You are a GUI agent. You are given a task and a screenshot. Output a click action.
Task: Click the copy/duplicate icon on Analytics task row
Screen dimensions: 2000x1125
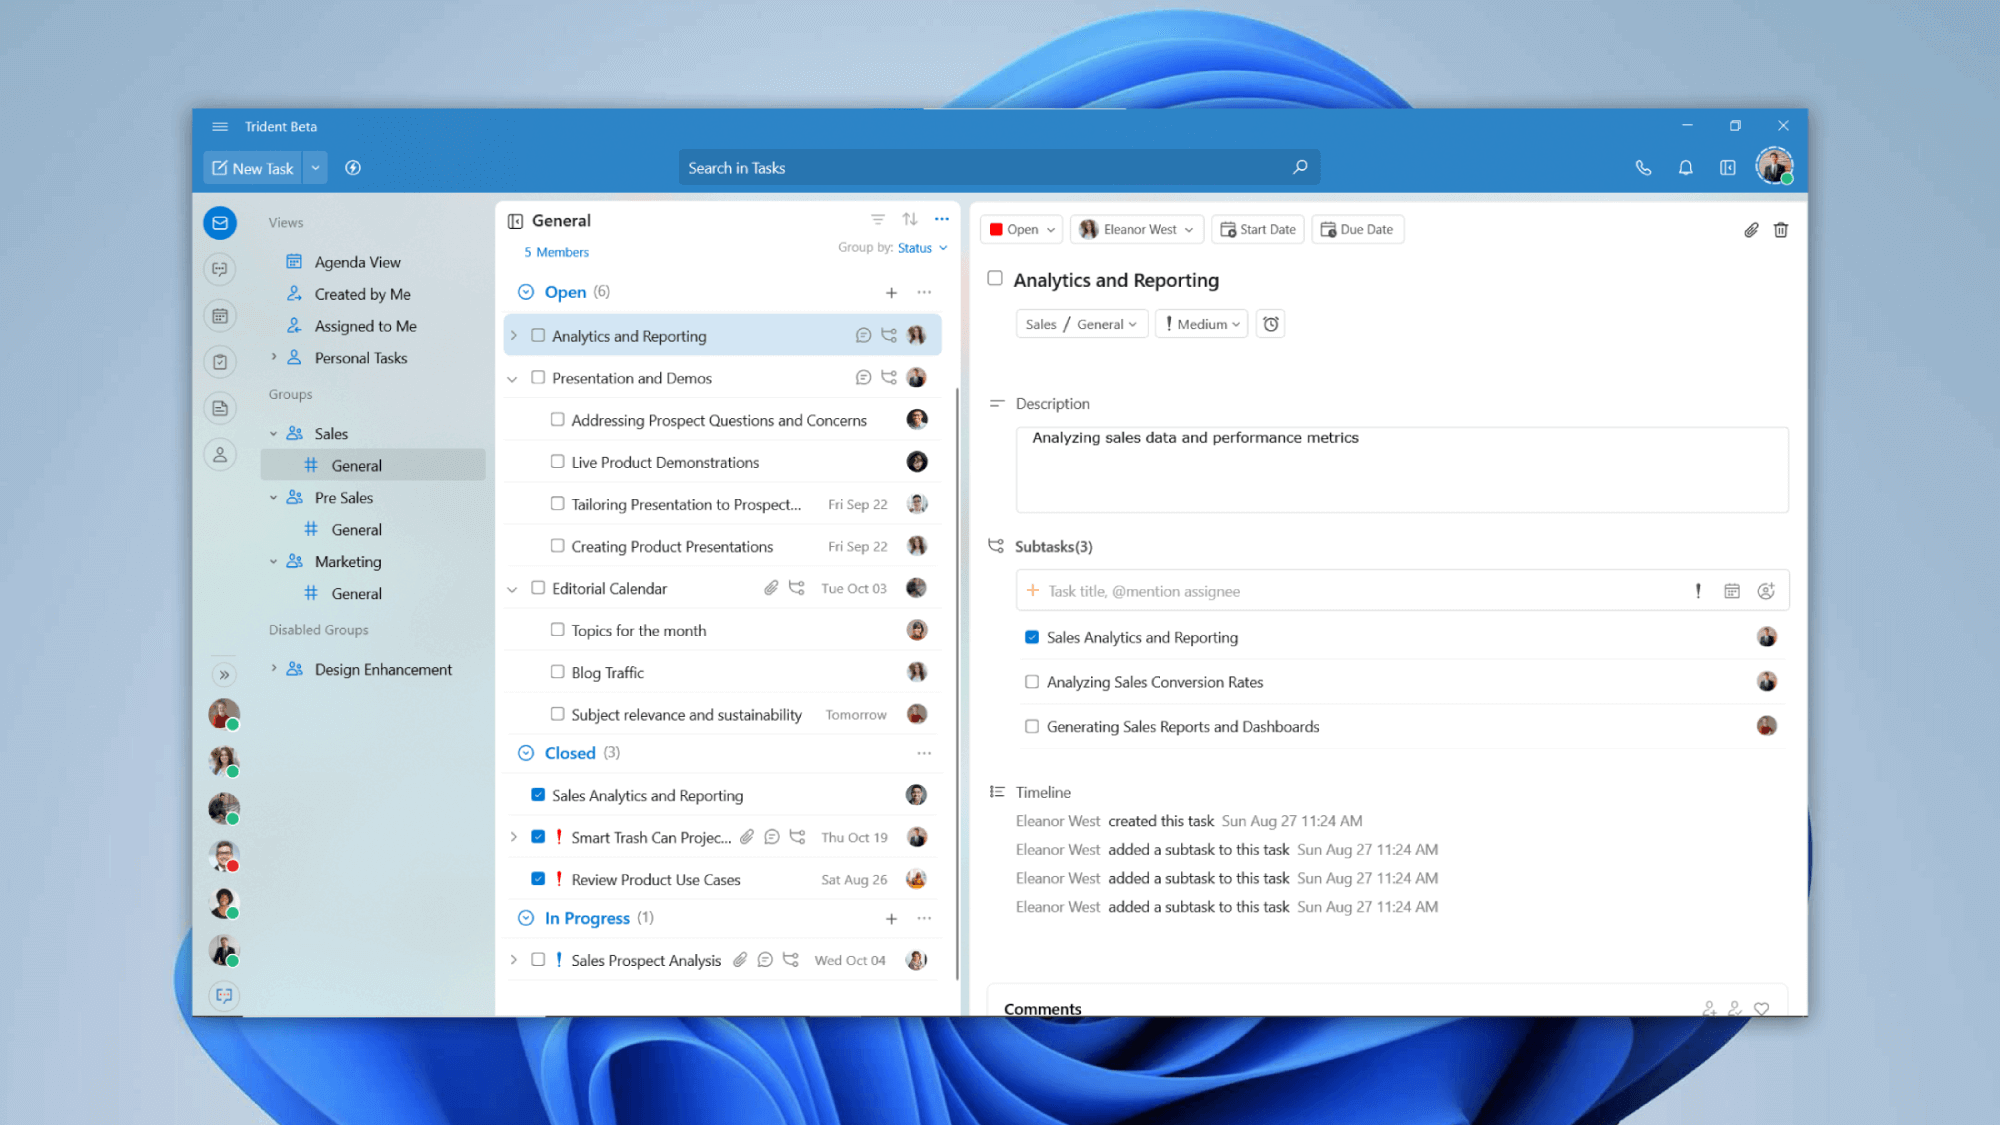tap(889, 335)
